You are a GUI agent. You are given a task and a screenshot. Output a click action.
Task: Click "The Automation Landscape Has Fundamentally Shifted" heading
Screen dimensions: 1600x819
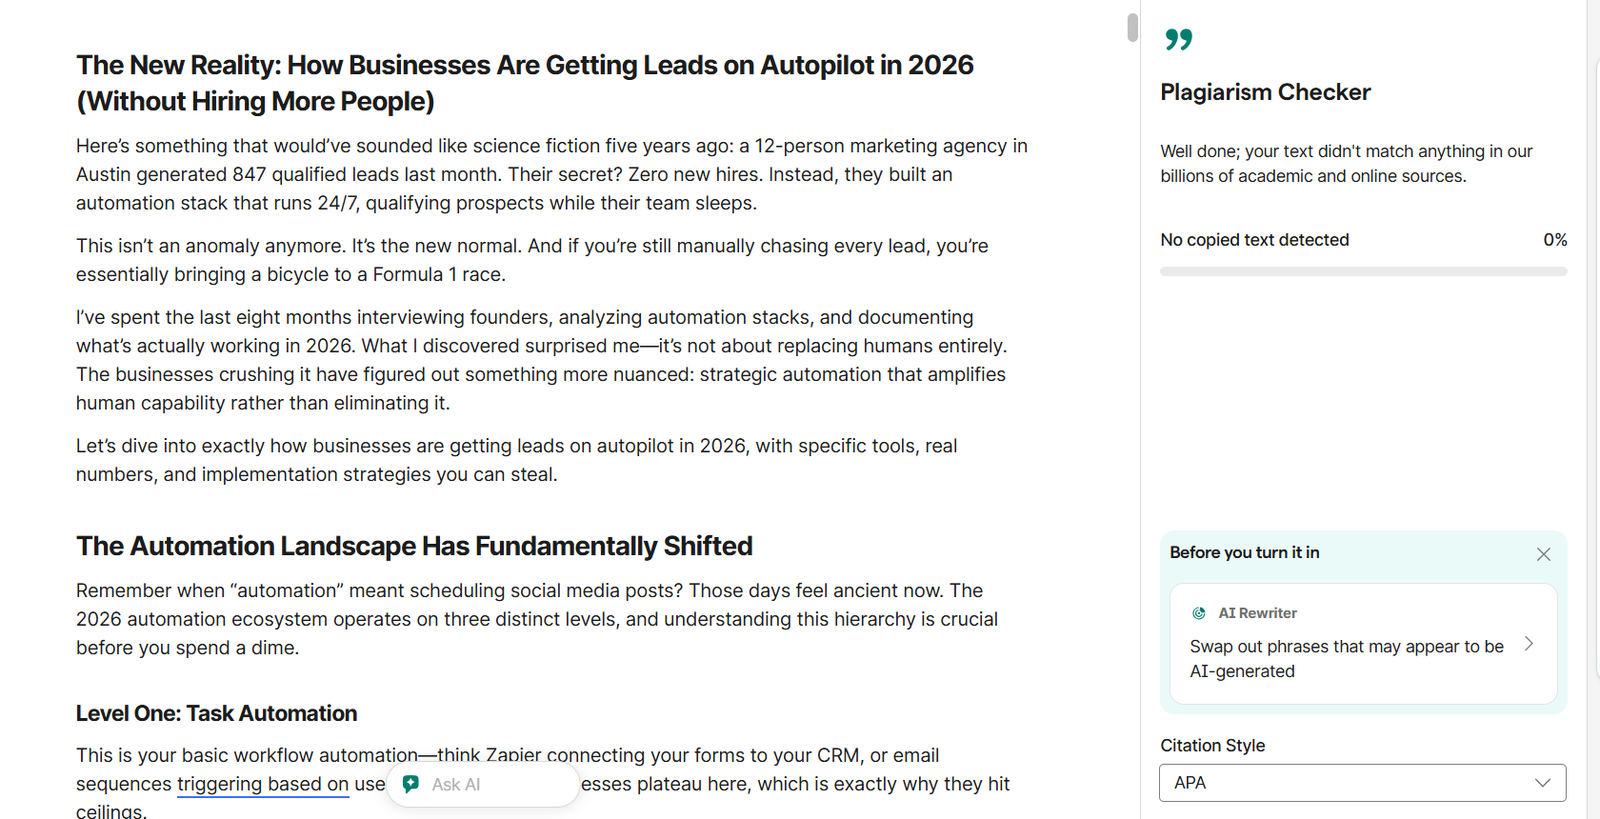click(414, 546)
